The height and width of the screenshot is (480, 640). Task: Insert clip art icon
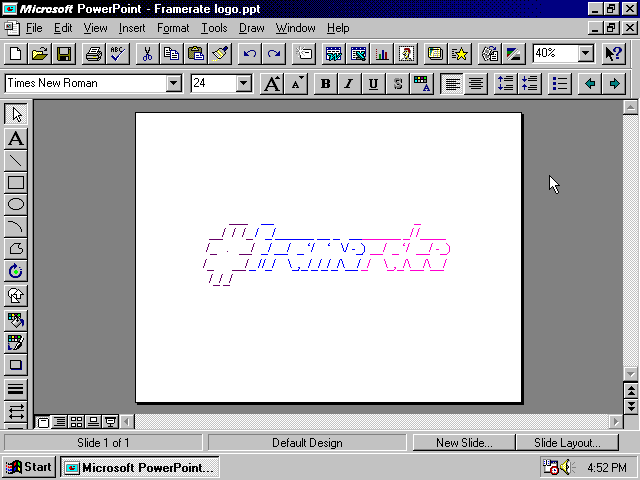(406, 53)
